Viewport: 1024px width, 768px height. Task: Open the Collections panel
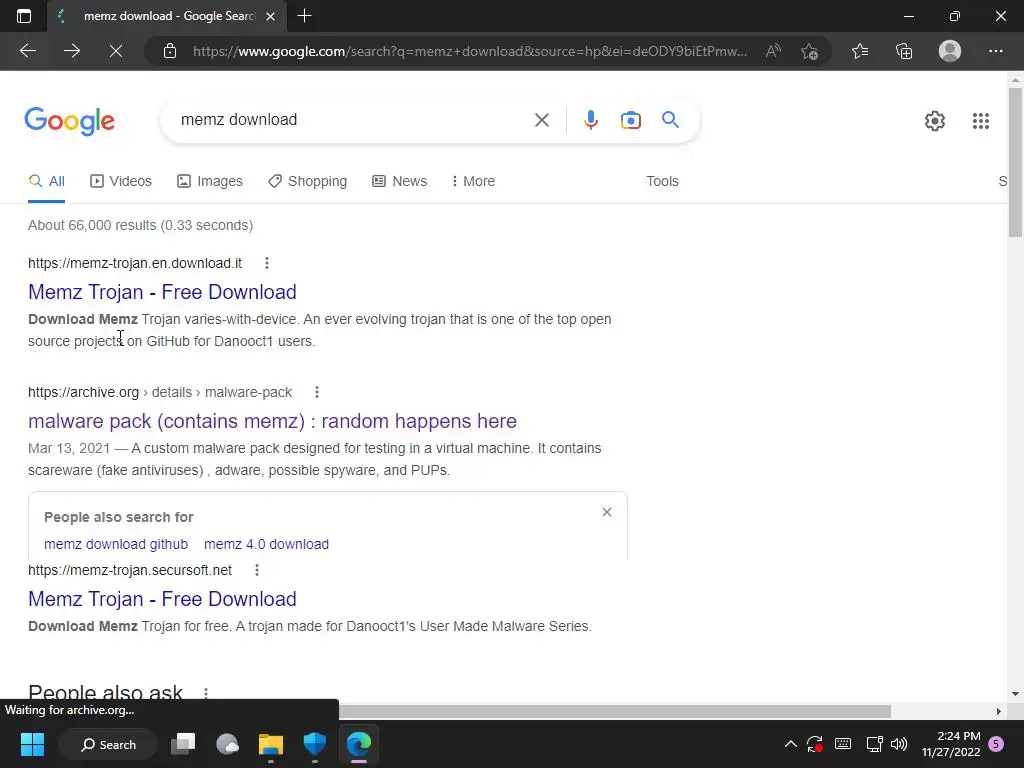pyautogui.click(x=904, y=51)
